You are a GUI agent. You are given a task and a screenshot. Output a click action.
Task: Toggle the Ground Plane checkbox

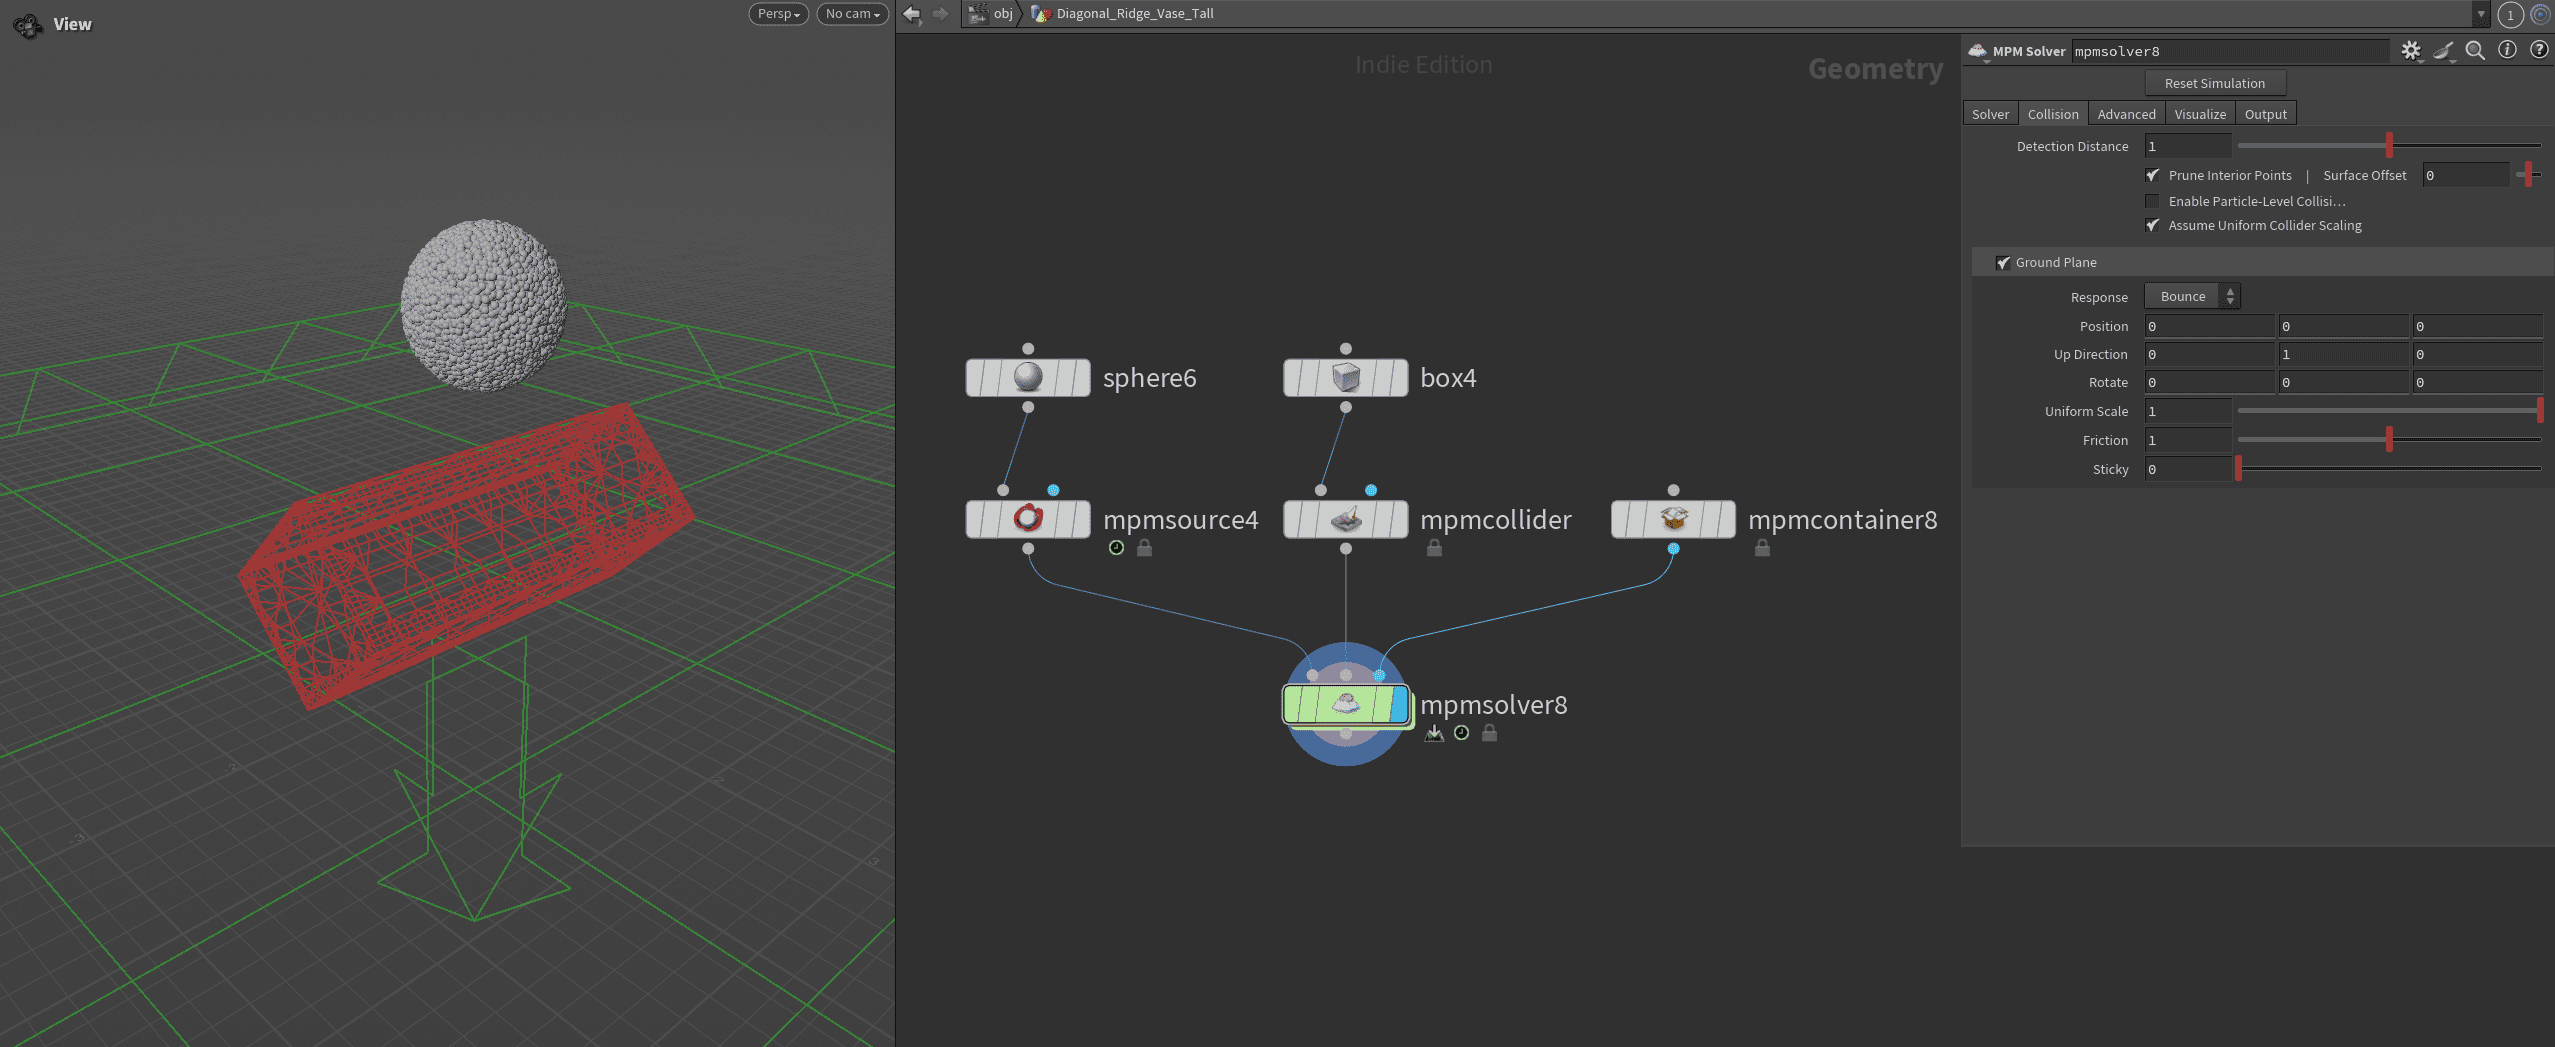click(x=2003, y=262)
